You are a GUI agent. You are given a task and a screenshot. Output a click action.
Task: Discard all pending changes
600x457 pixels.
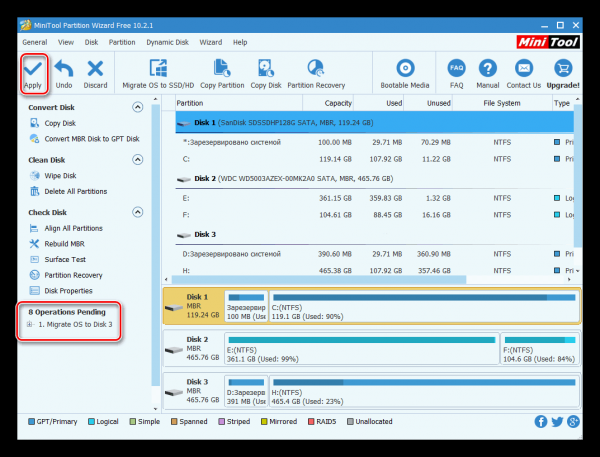(95, 74)
